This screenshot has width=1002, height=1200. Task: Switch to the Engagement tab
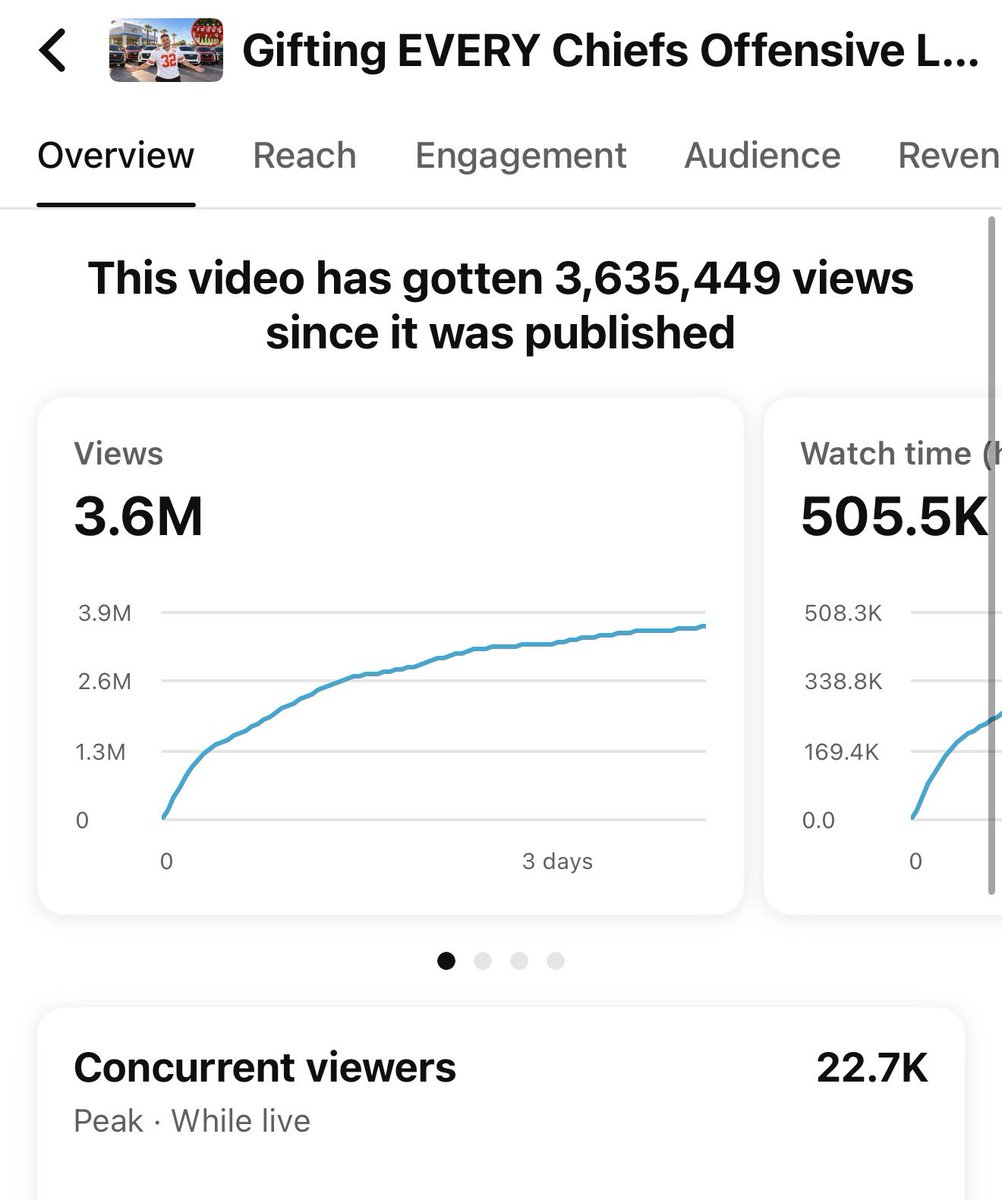pyautogui.click(x=521, y=156)
